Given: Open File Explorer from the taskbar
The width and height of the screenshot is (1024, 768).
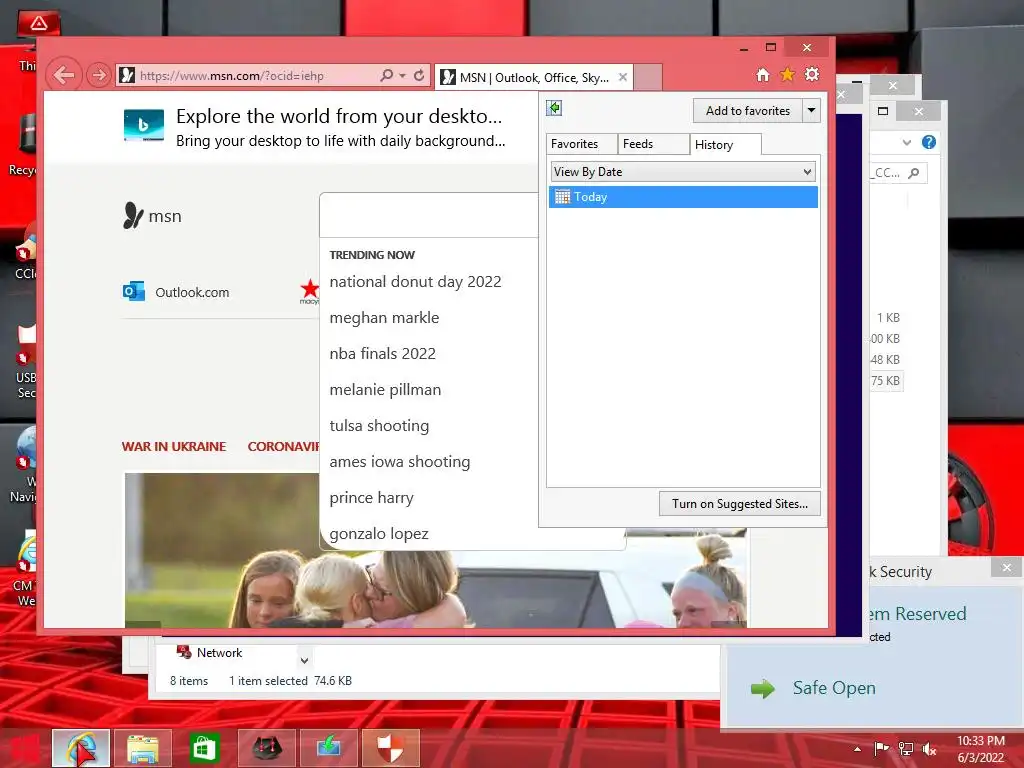Looking at the screenshot, I should [143, 748].
